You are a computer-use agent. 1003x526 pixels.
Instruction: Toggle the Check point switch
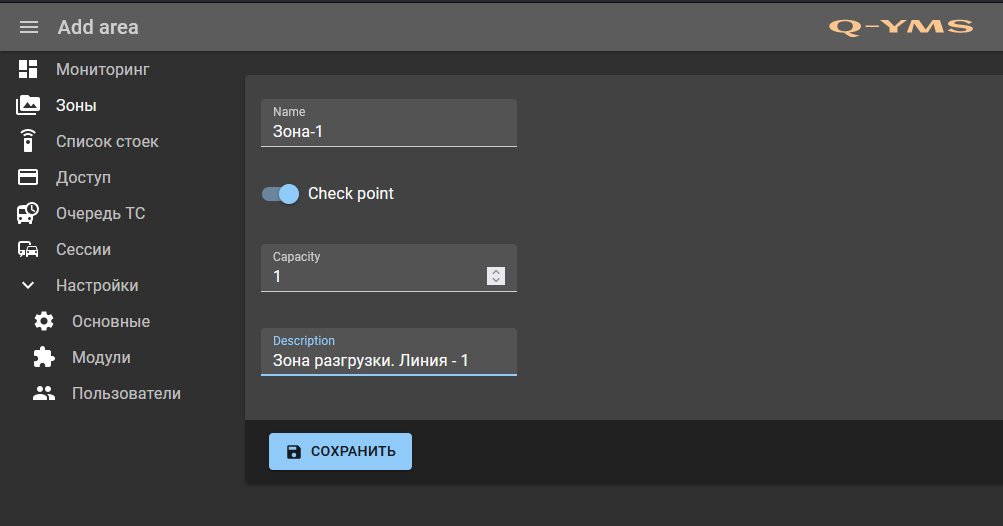280,194
